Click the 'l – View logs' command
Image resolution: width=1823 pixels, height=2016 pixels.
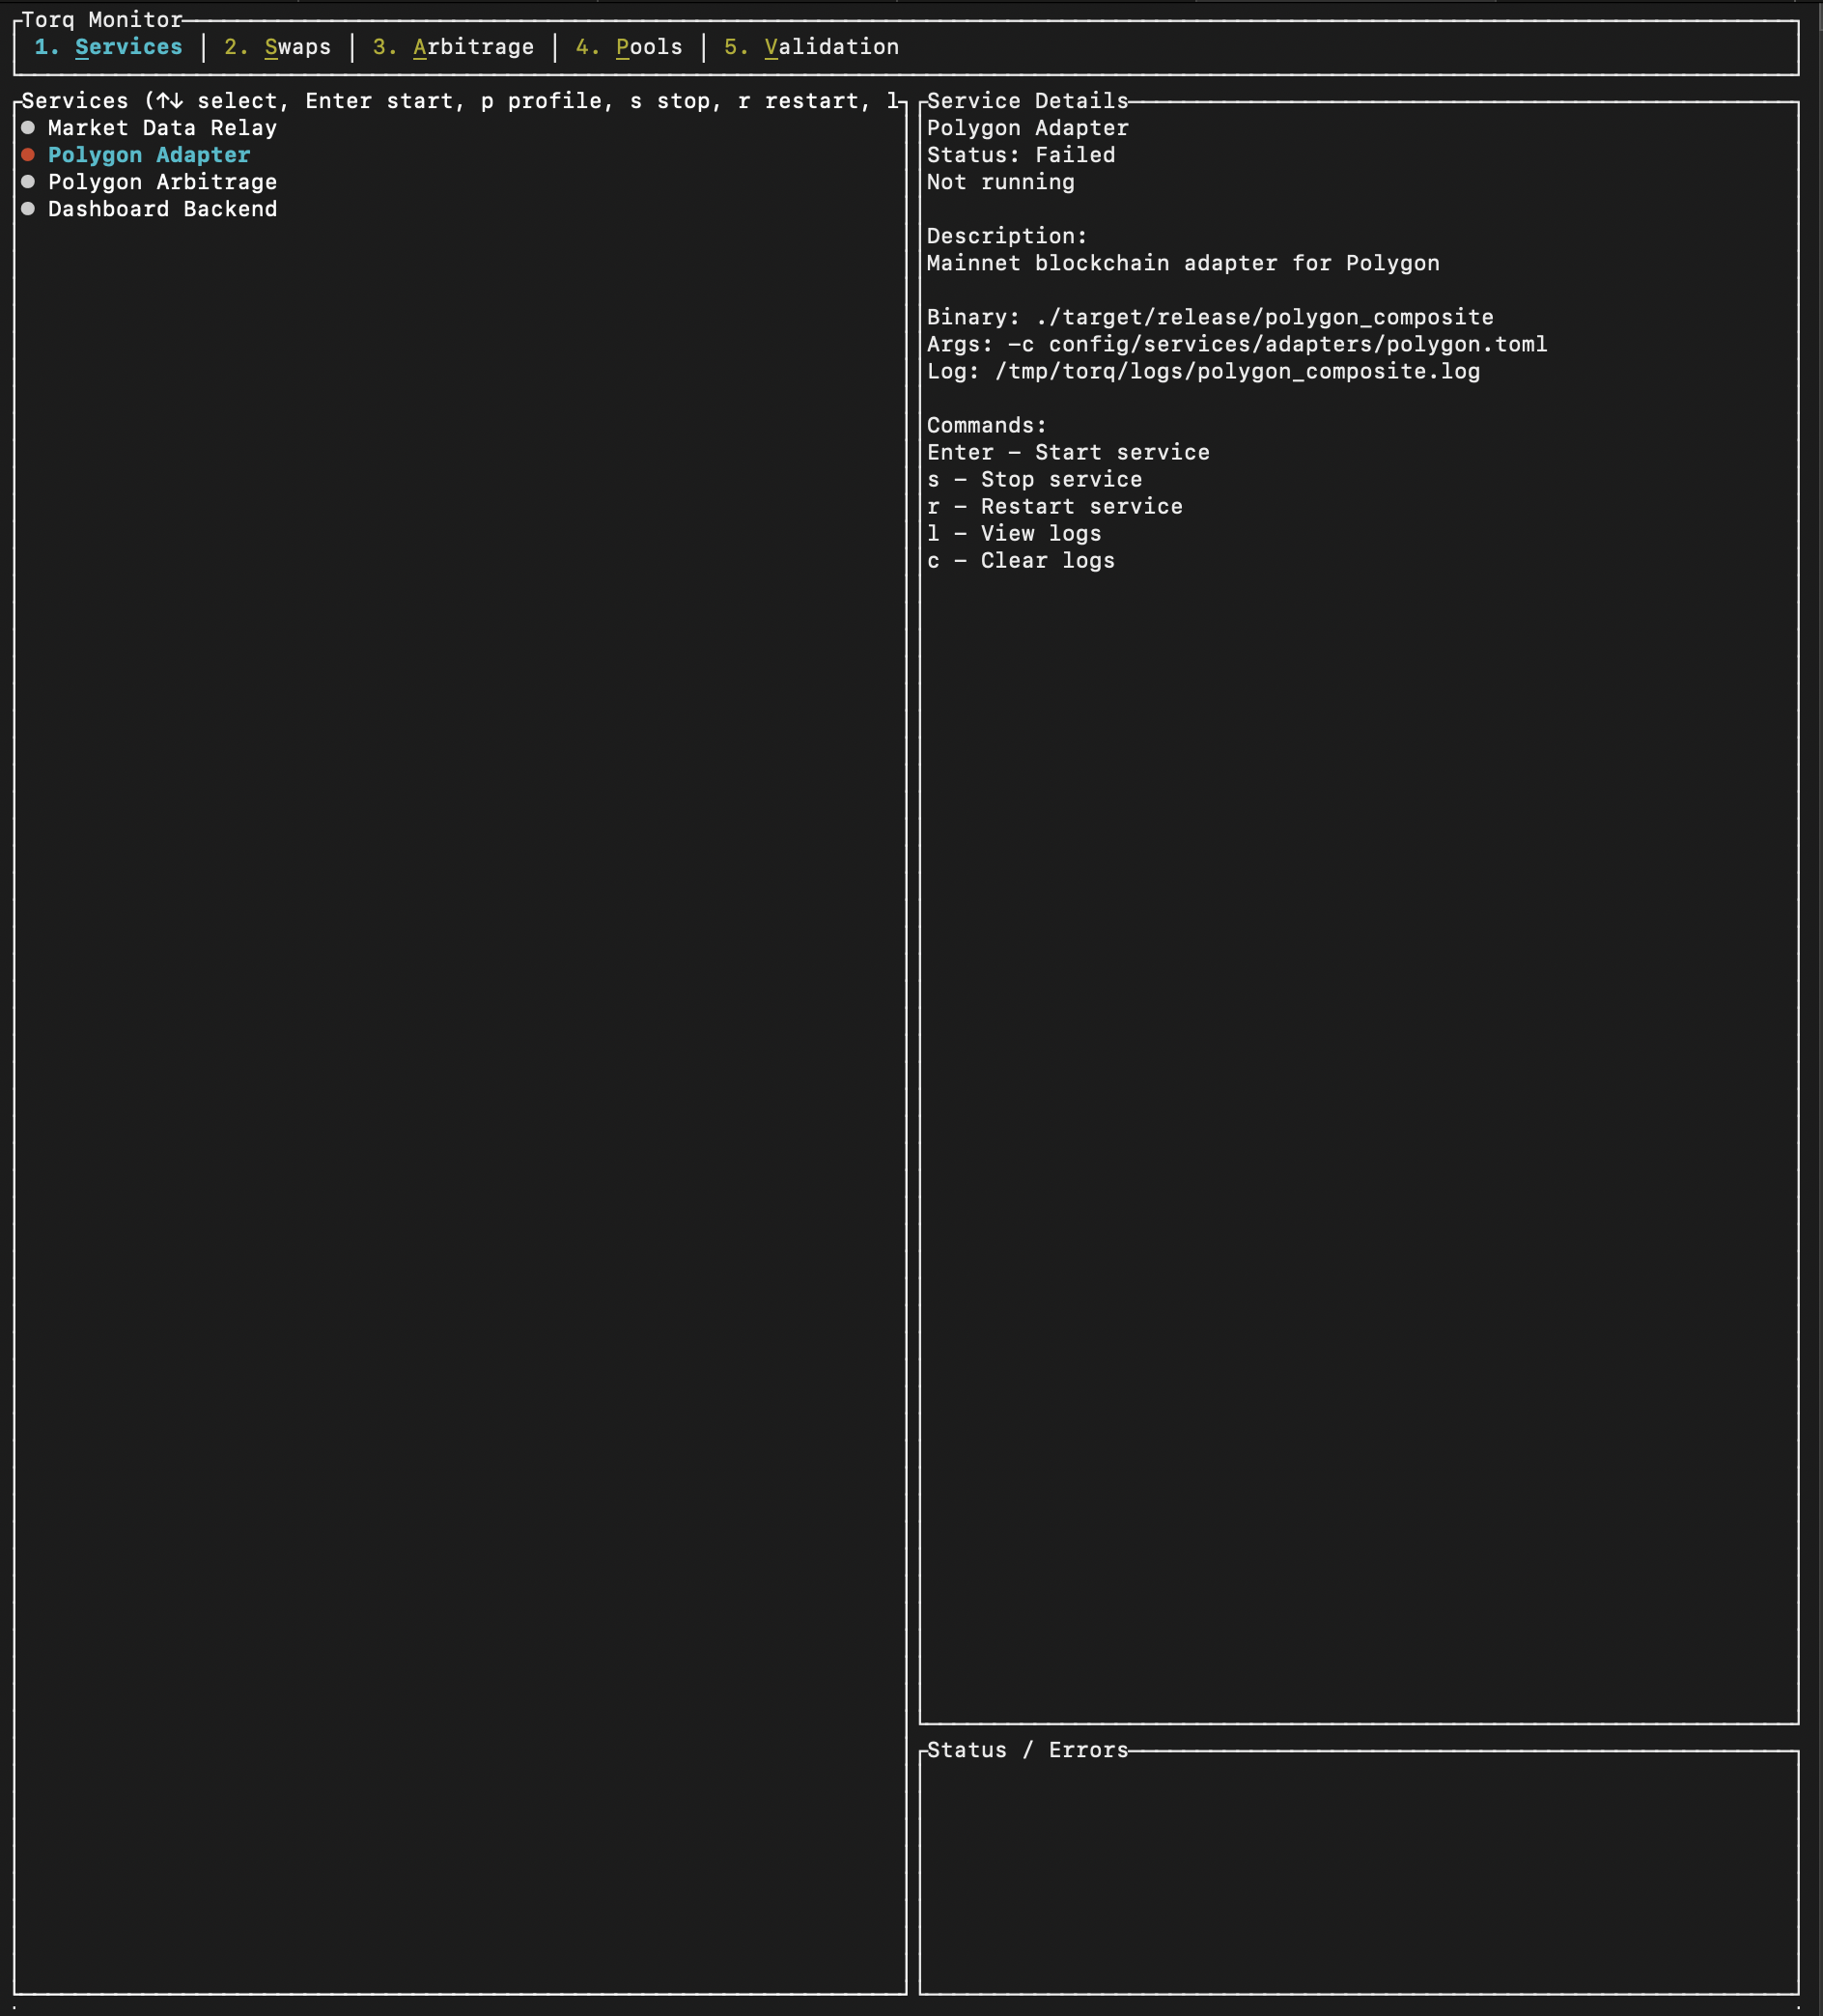(1014, 534)
